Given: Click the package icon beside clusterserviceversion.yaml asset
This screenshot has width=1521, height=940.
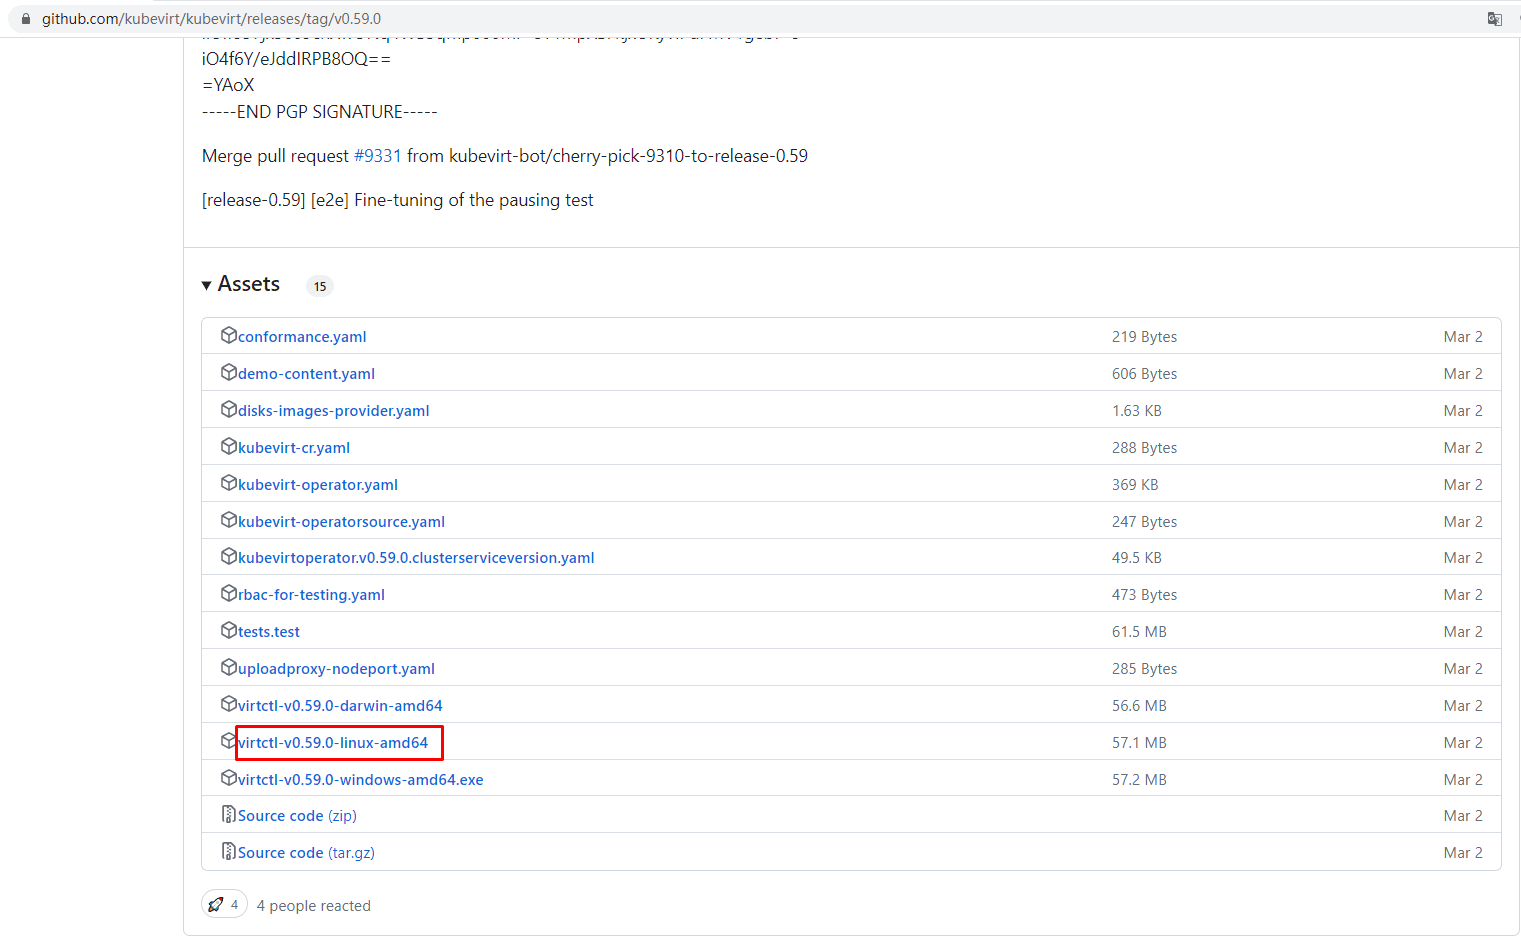Looking at the screenshot, I should [229, 556].
